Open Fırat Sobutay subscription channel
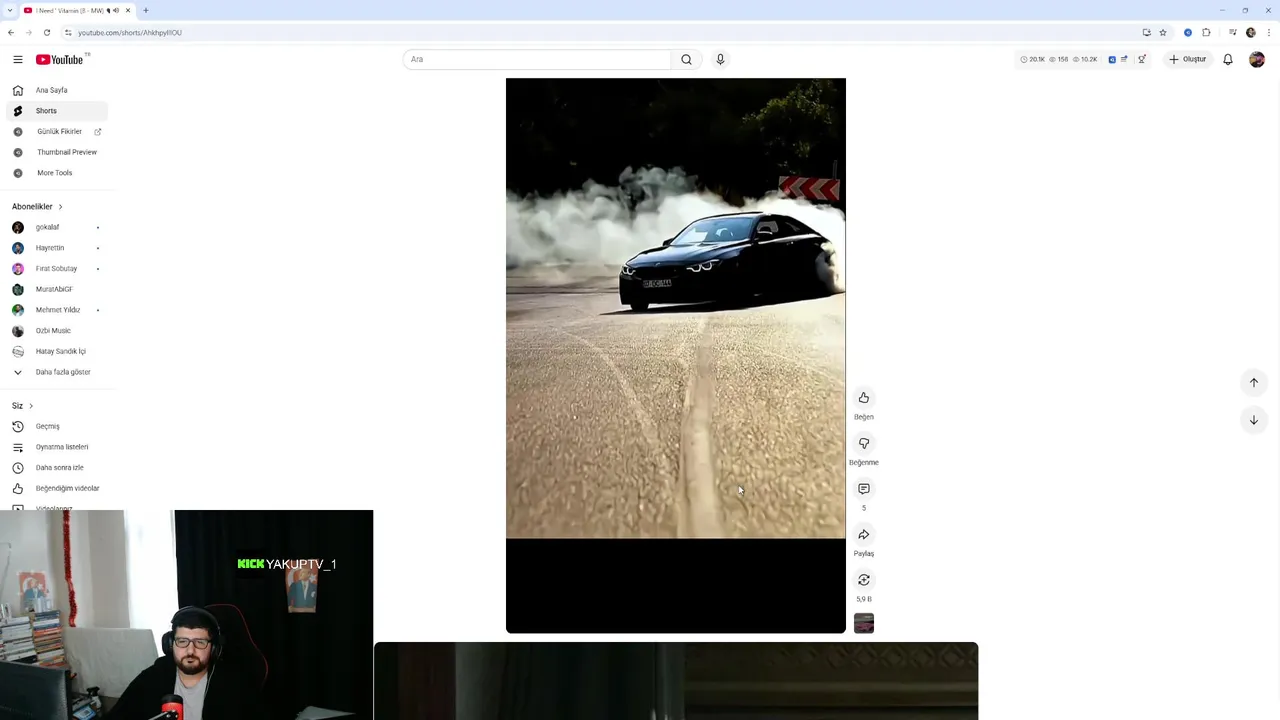The image size is (1280, 720). pos(57,268)
